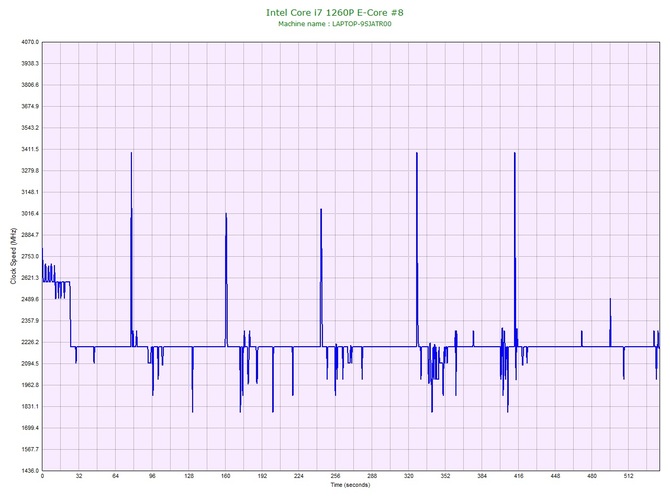Click the 4070.0 y-axis value
Viewport: 670px width, 502px height.
pos(30,42)
